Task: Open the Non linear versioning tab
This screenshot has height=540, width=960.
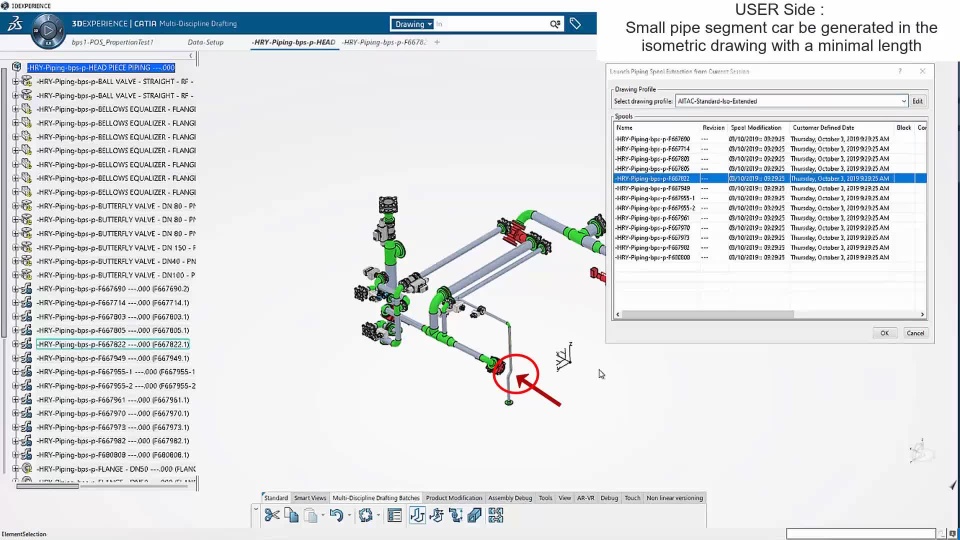Action: [674, 498]
